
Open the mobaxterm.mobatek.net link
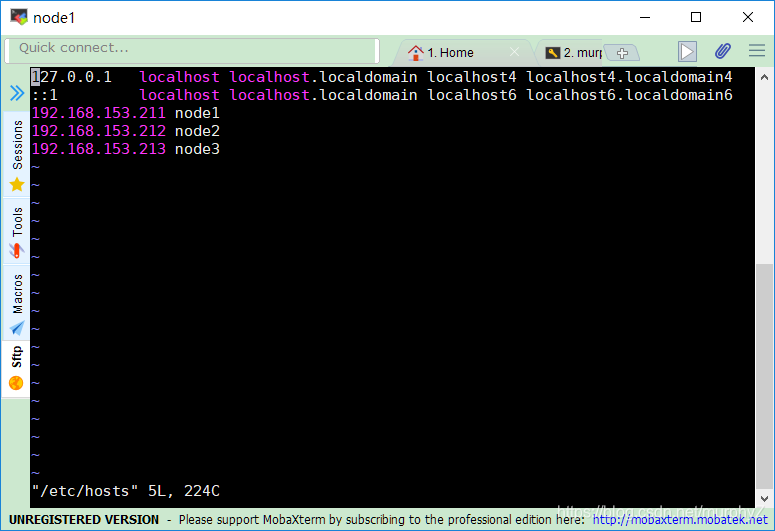click(680, 520)
